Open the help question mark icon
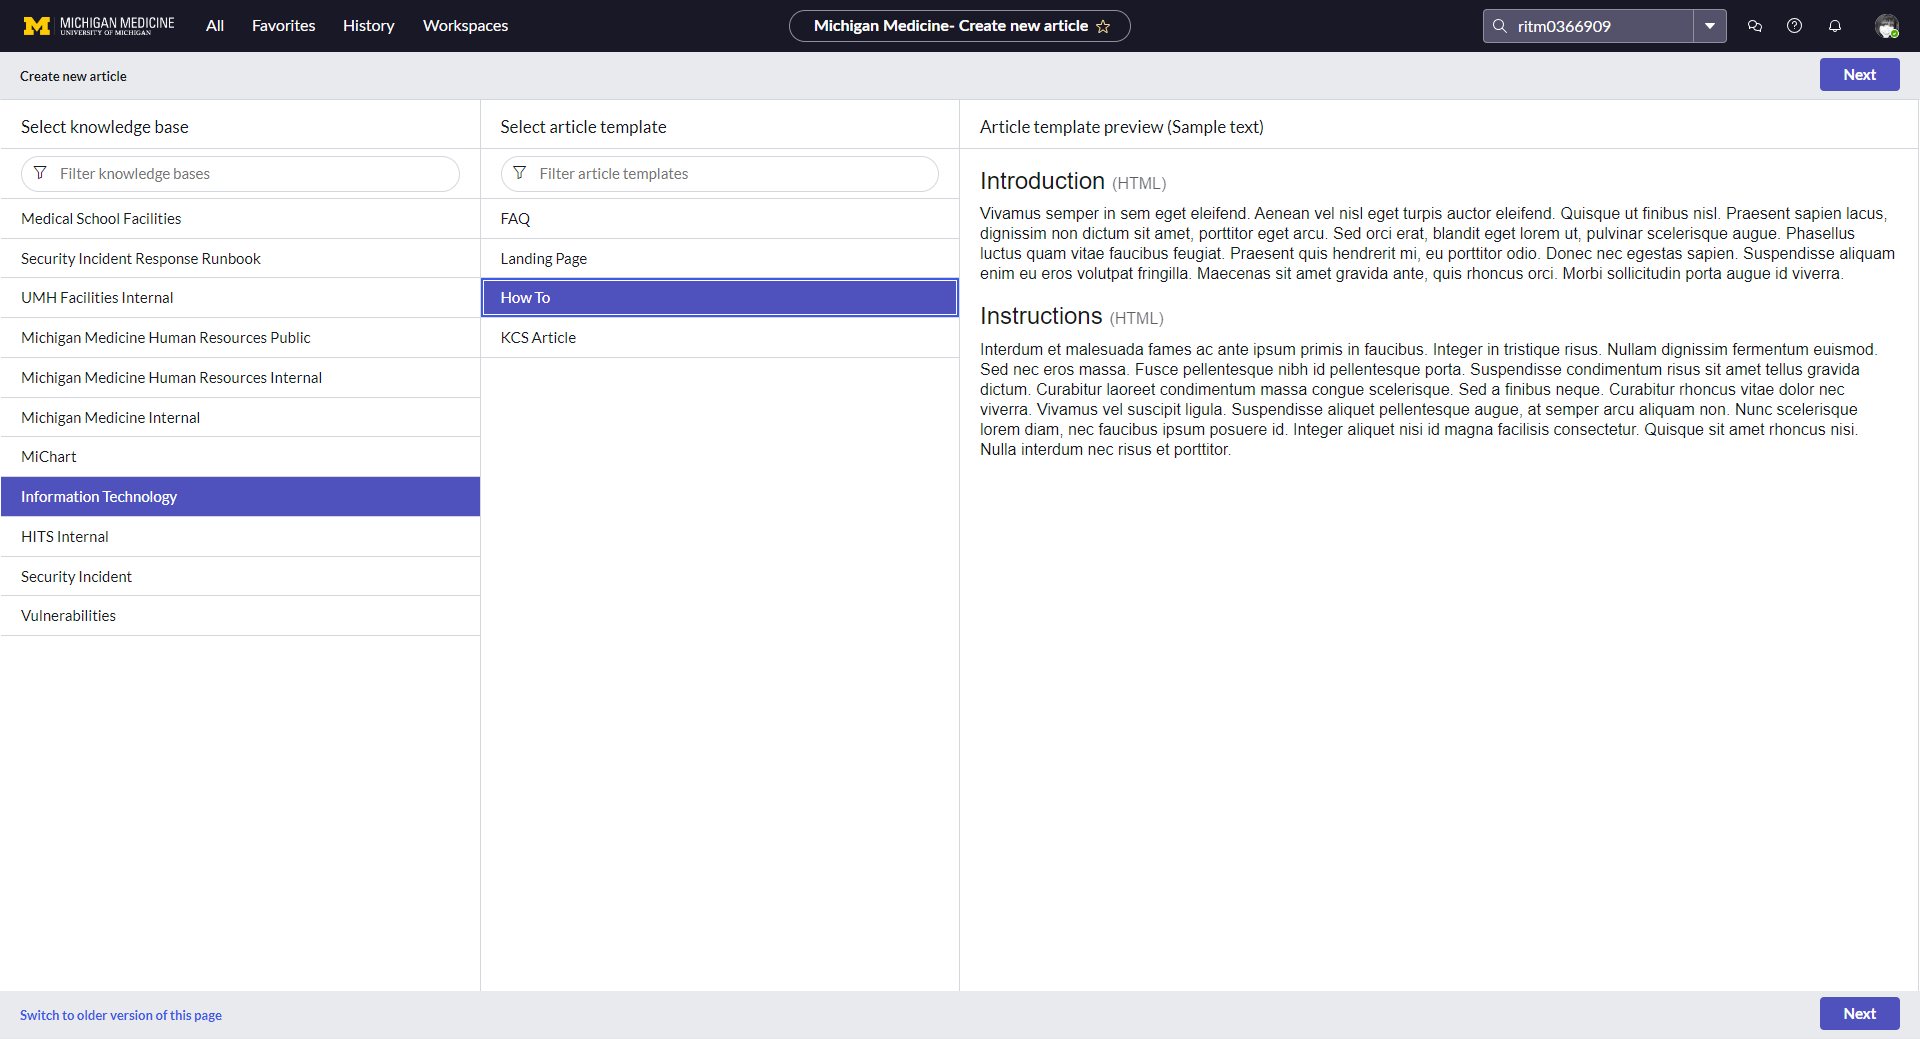Image resolution: width=1920 pixels, height=1039 pixels. [x=1793, y=26]
